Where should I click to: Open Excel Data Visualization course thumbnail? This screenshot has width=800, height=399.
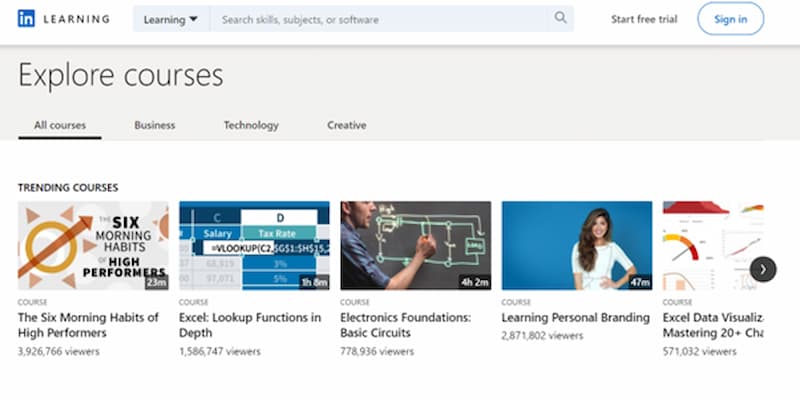713,245
